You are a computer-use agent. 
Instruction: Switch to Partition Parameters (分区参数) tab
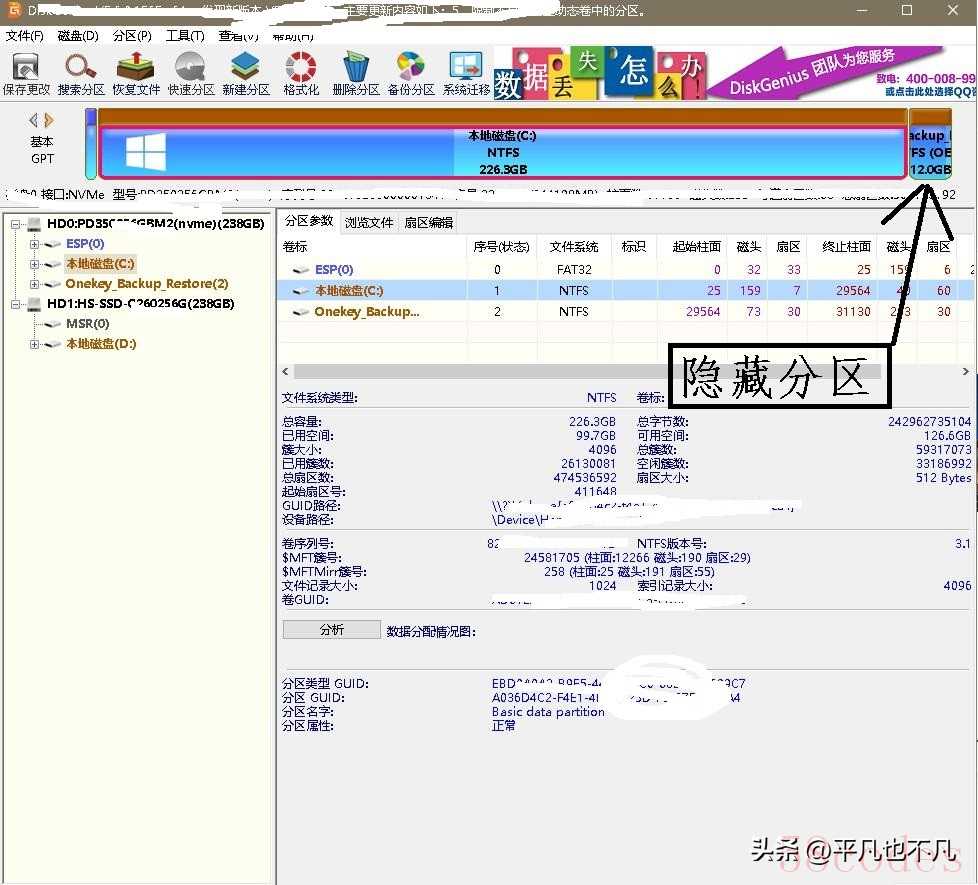point(309,221)
